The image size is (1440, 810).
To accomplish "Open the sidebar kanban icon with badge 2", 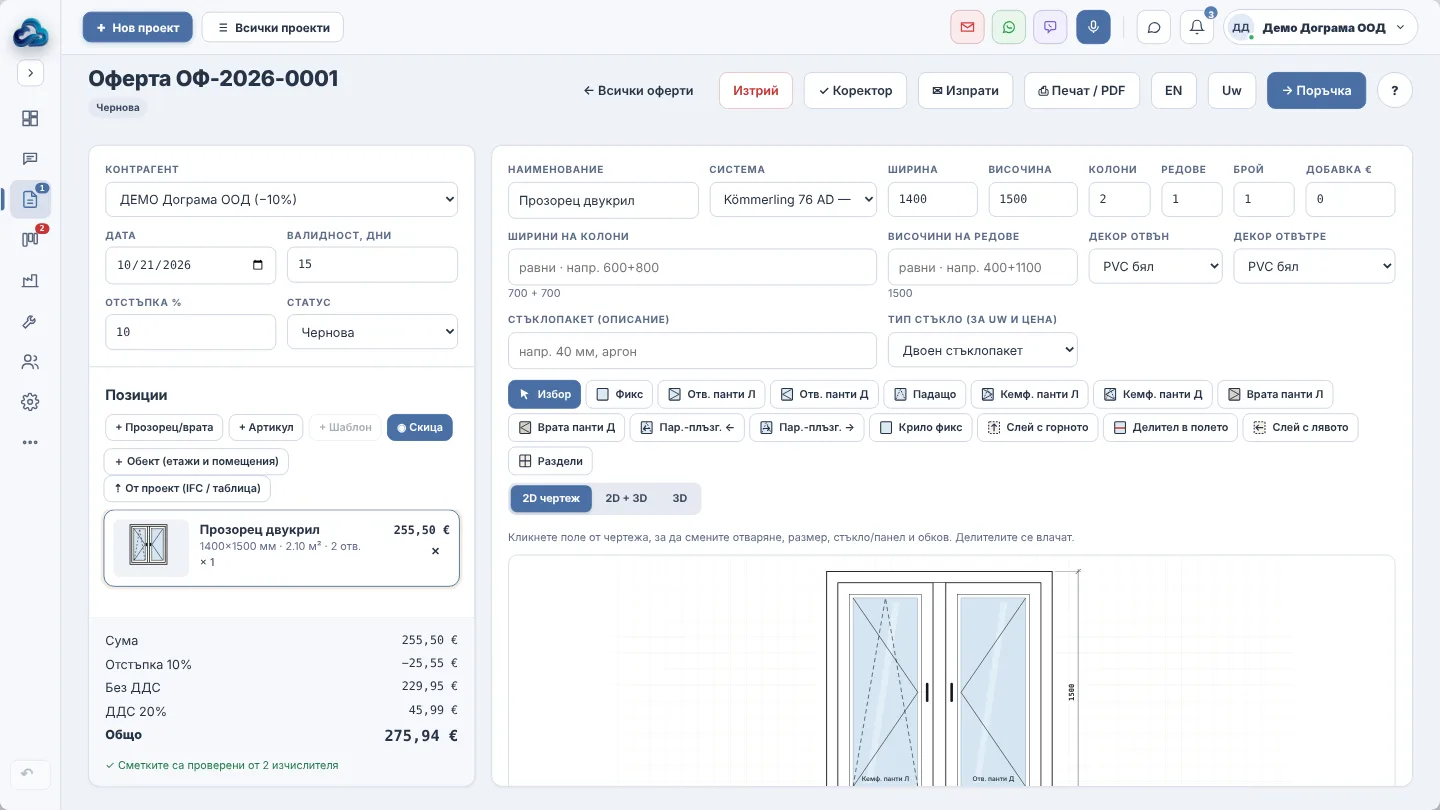I will coord(30,240).
